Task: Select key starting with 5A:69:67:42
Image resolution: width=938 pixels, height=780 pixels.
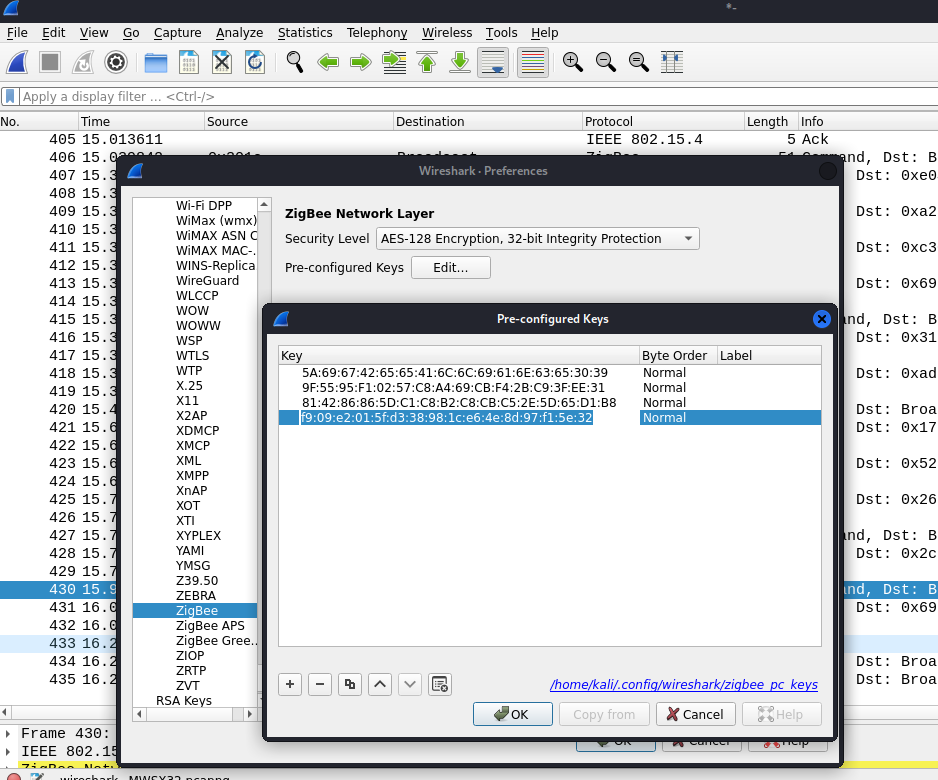Action: coord(455,373)
